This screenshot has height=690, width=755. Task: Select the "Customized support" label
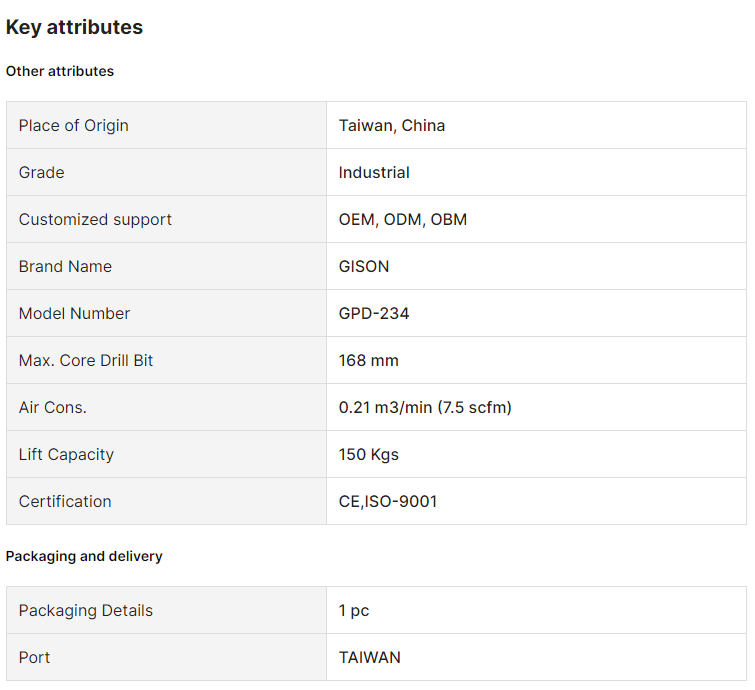[x=95, y=219]
